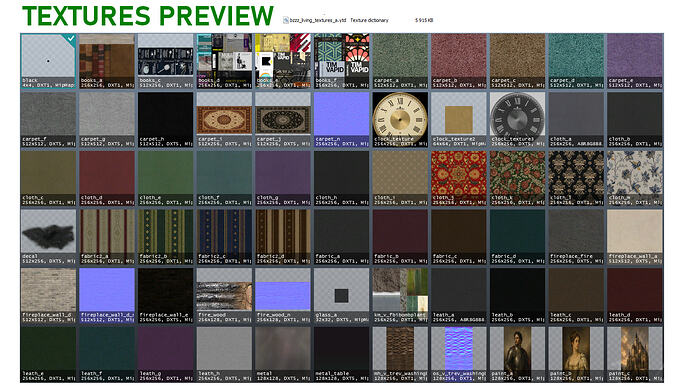This screenshot has height=388, width=690.
Task: Open the metal_table texture
Action: (341, 354)
